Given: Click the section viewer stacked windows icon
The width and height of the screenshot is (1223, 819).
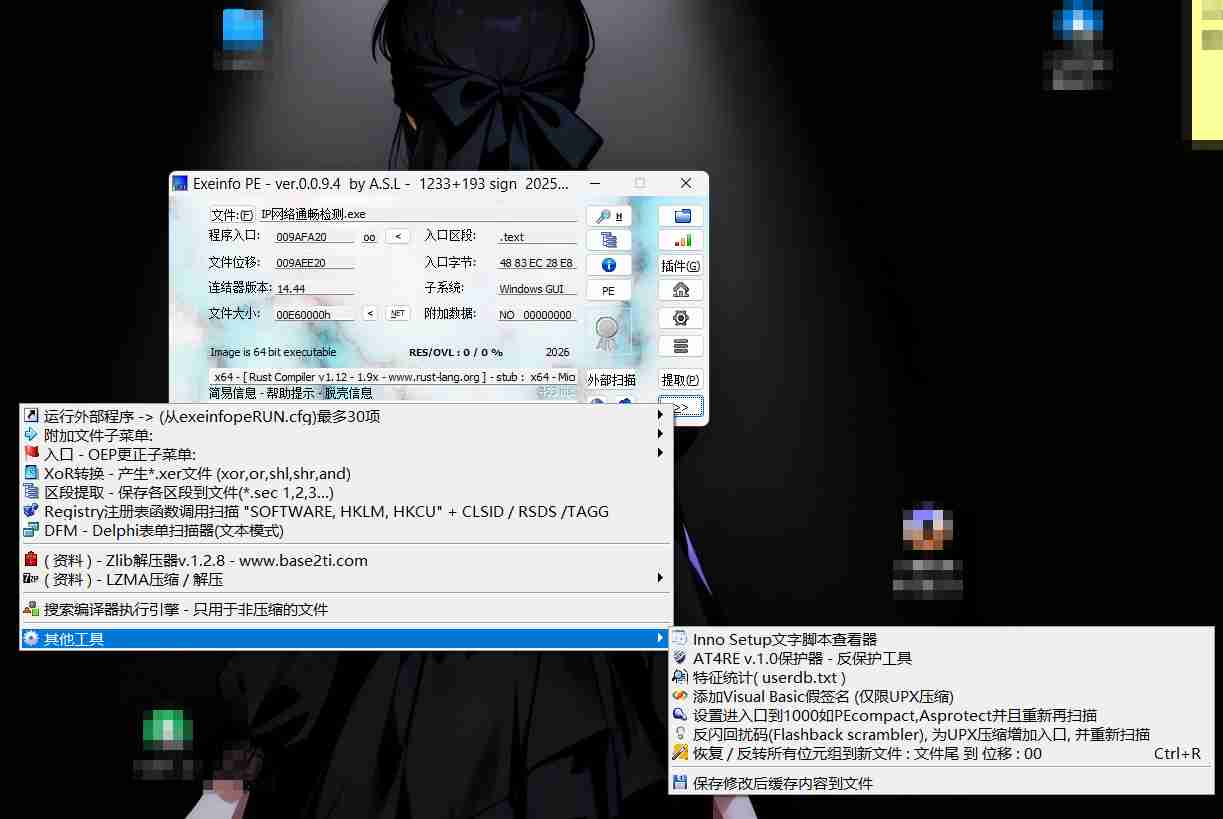Looking at the screenshot, I should coord(608,240).
